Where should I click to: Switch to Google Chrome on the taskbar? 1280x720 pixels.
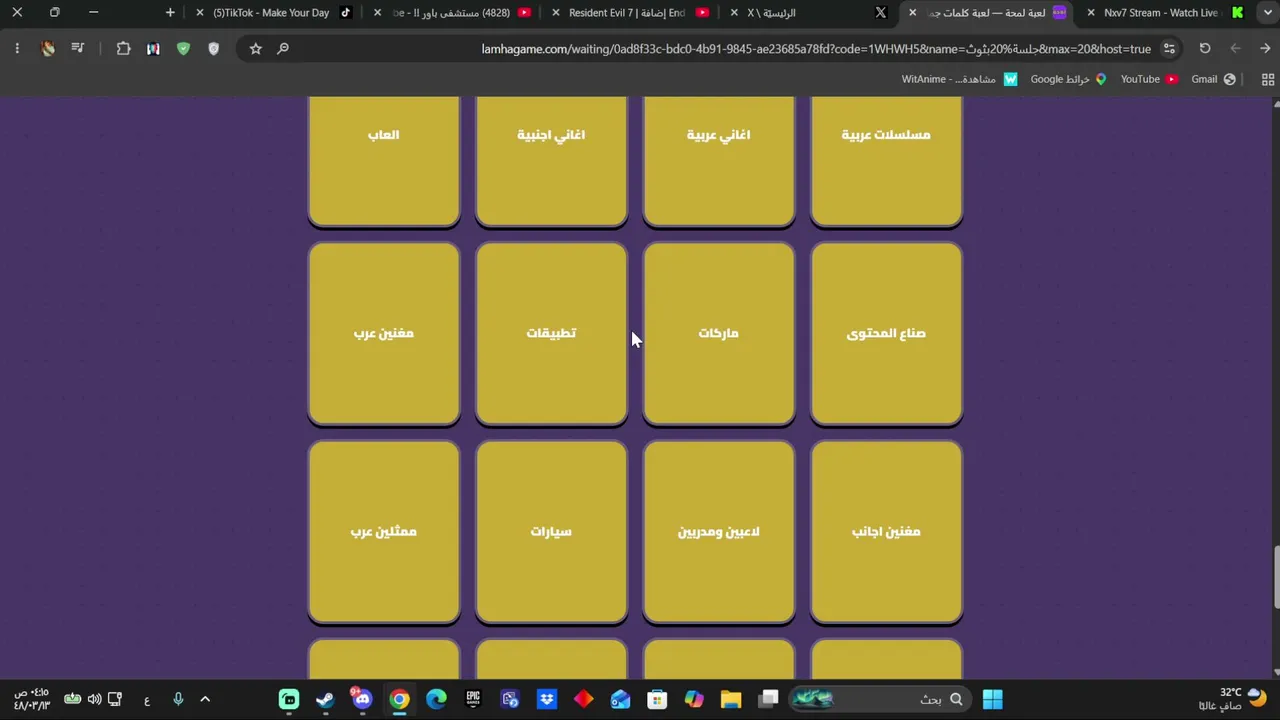point(399,699)
